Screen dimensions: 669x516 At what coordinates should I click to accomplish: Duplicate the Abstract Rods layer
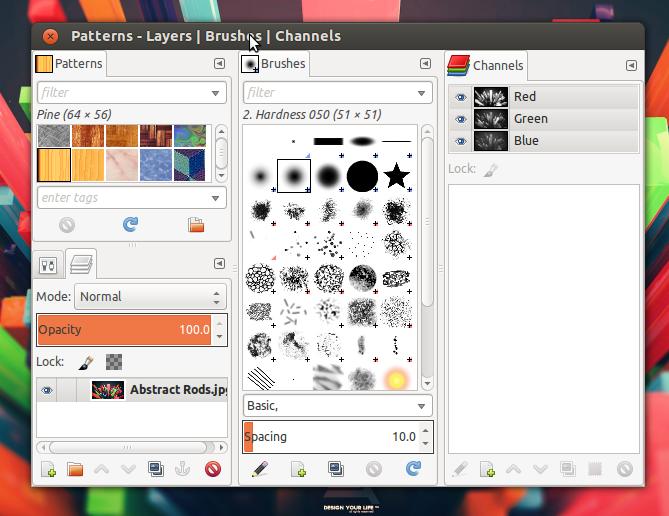tap(156, 469)
